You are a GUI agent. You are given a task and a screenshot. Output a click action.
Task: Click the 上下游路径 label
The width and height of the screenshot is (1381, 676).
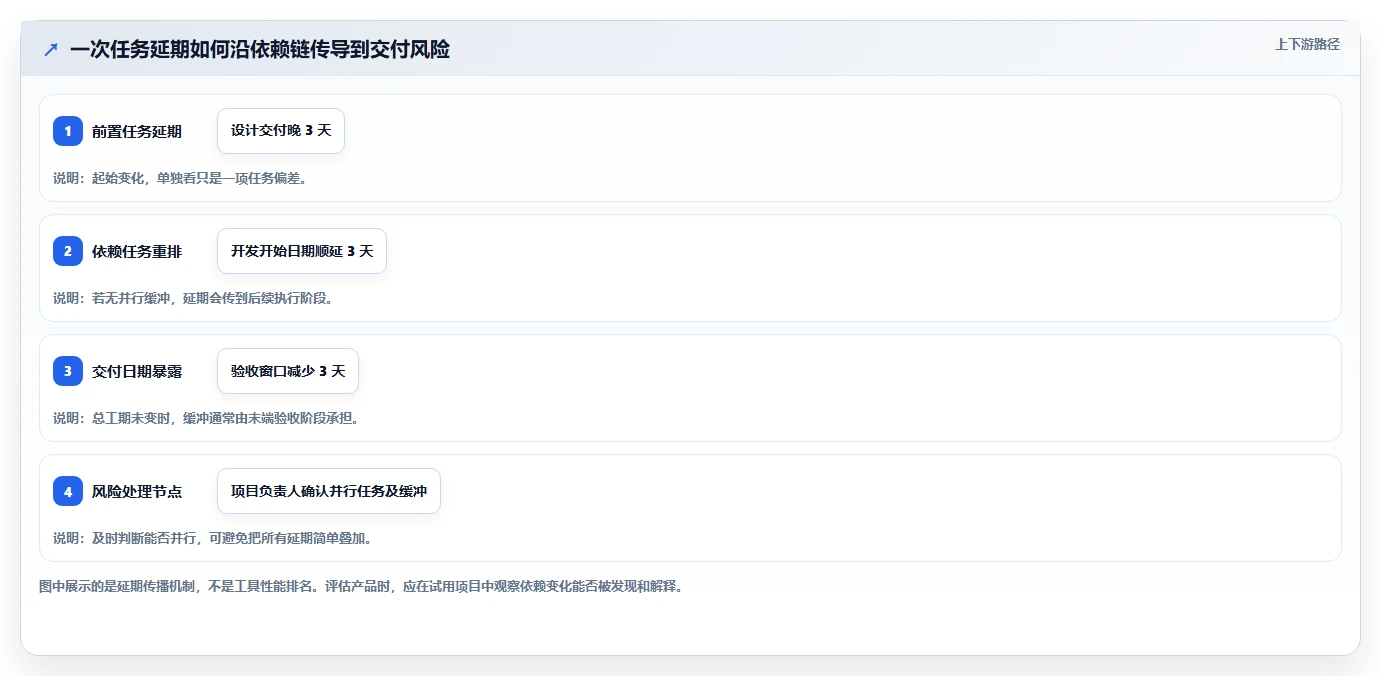[1307, 44]
